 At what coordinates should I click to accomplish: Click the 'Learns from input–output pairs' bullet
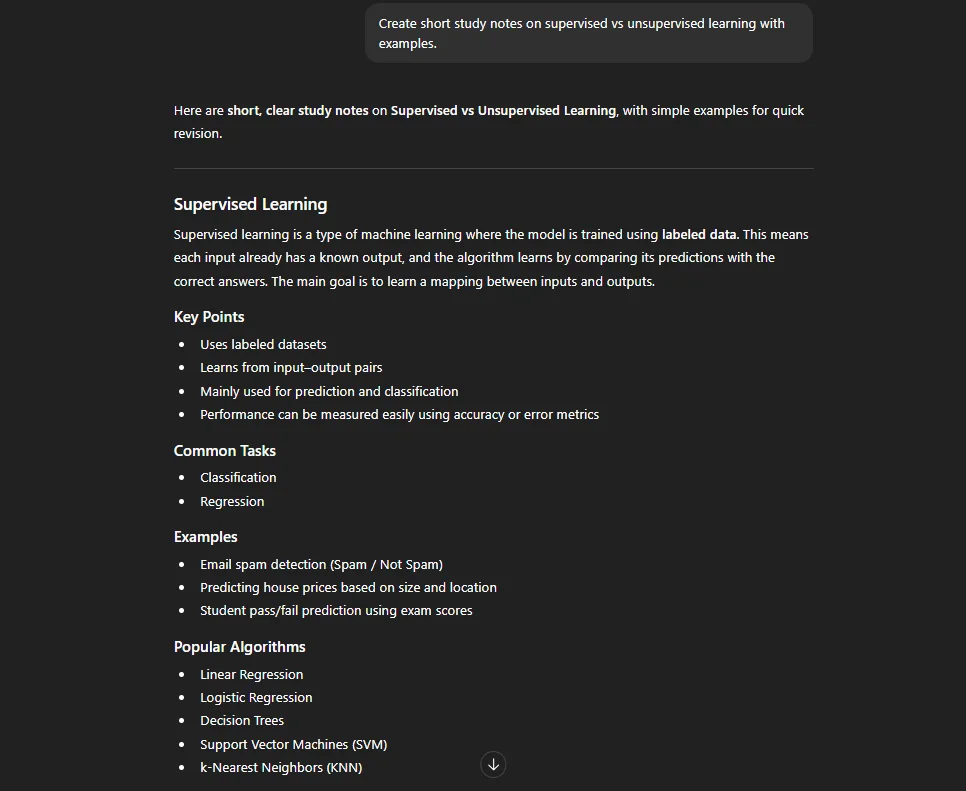click(291, 368)
